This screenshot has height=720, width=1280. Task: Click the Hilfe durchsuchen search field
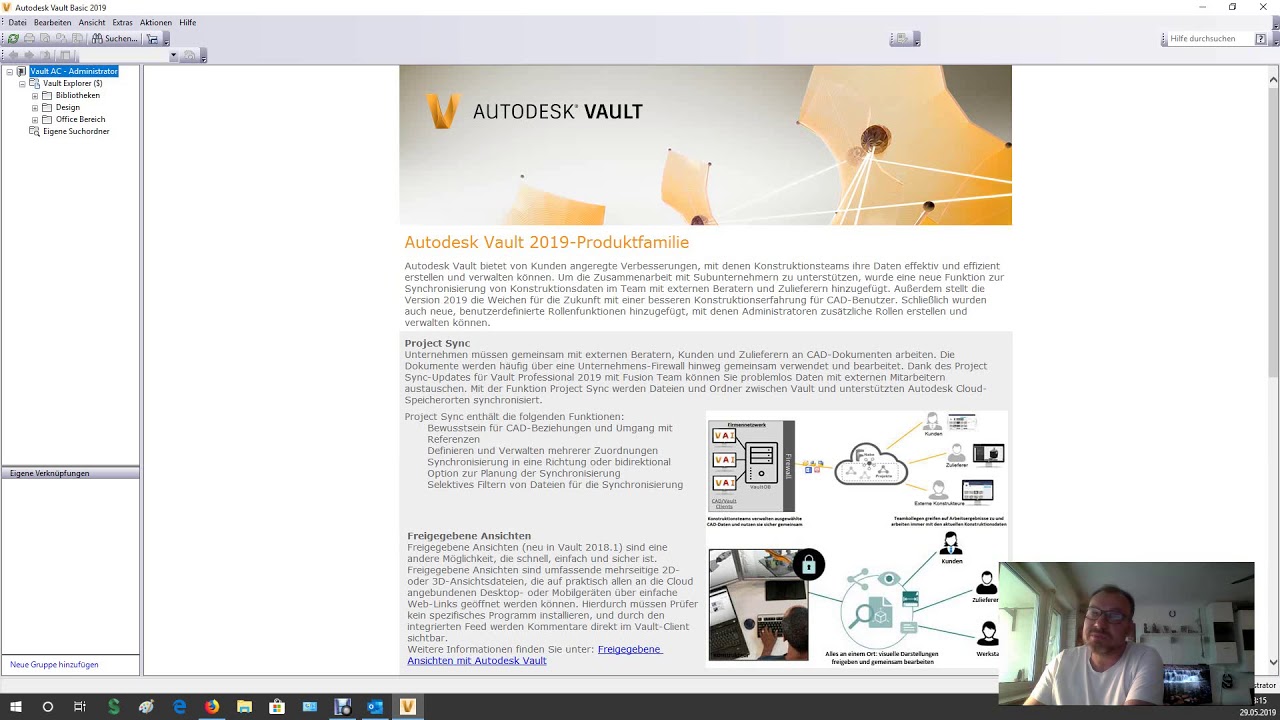click(x=1209, y=39)
